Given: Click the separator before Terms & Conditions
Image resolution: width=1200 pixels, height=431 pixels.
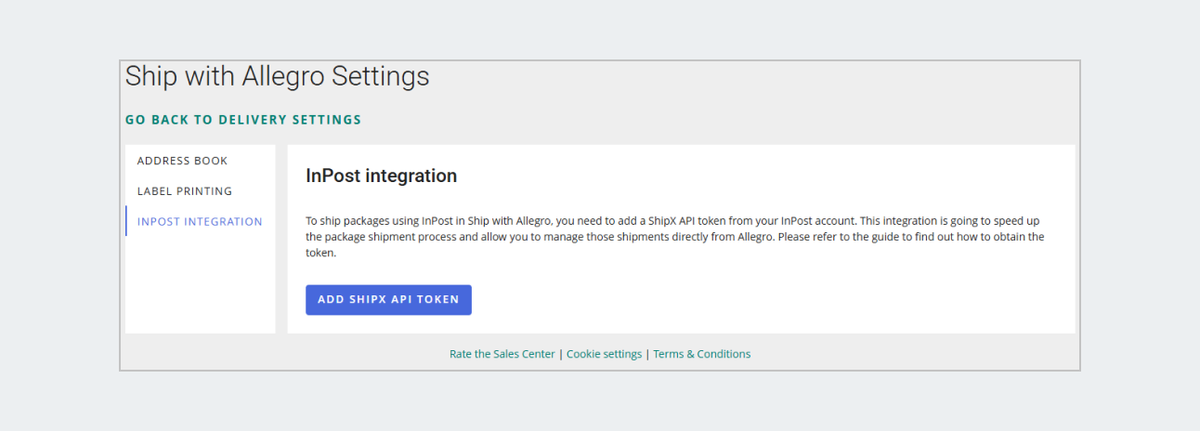Looking at the screenshot, I should 648,354.
